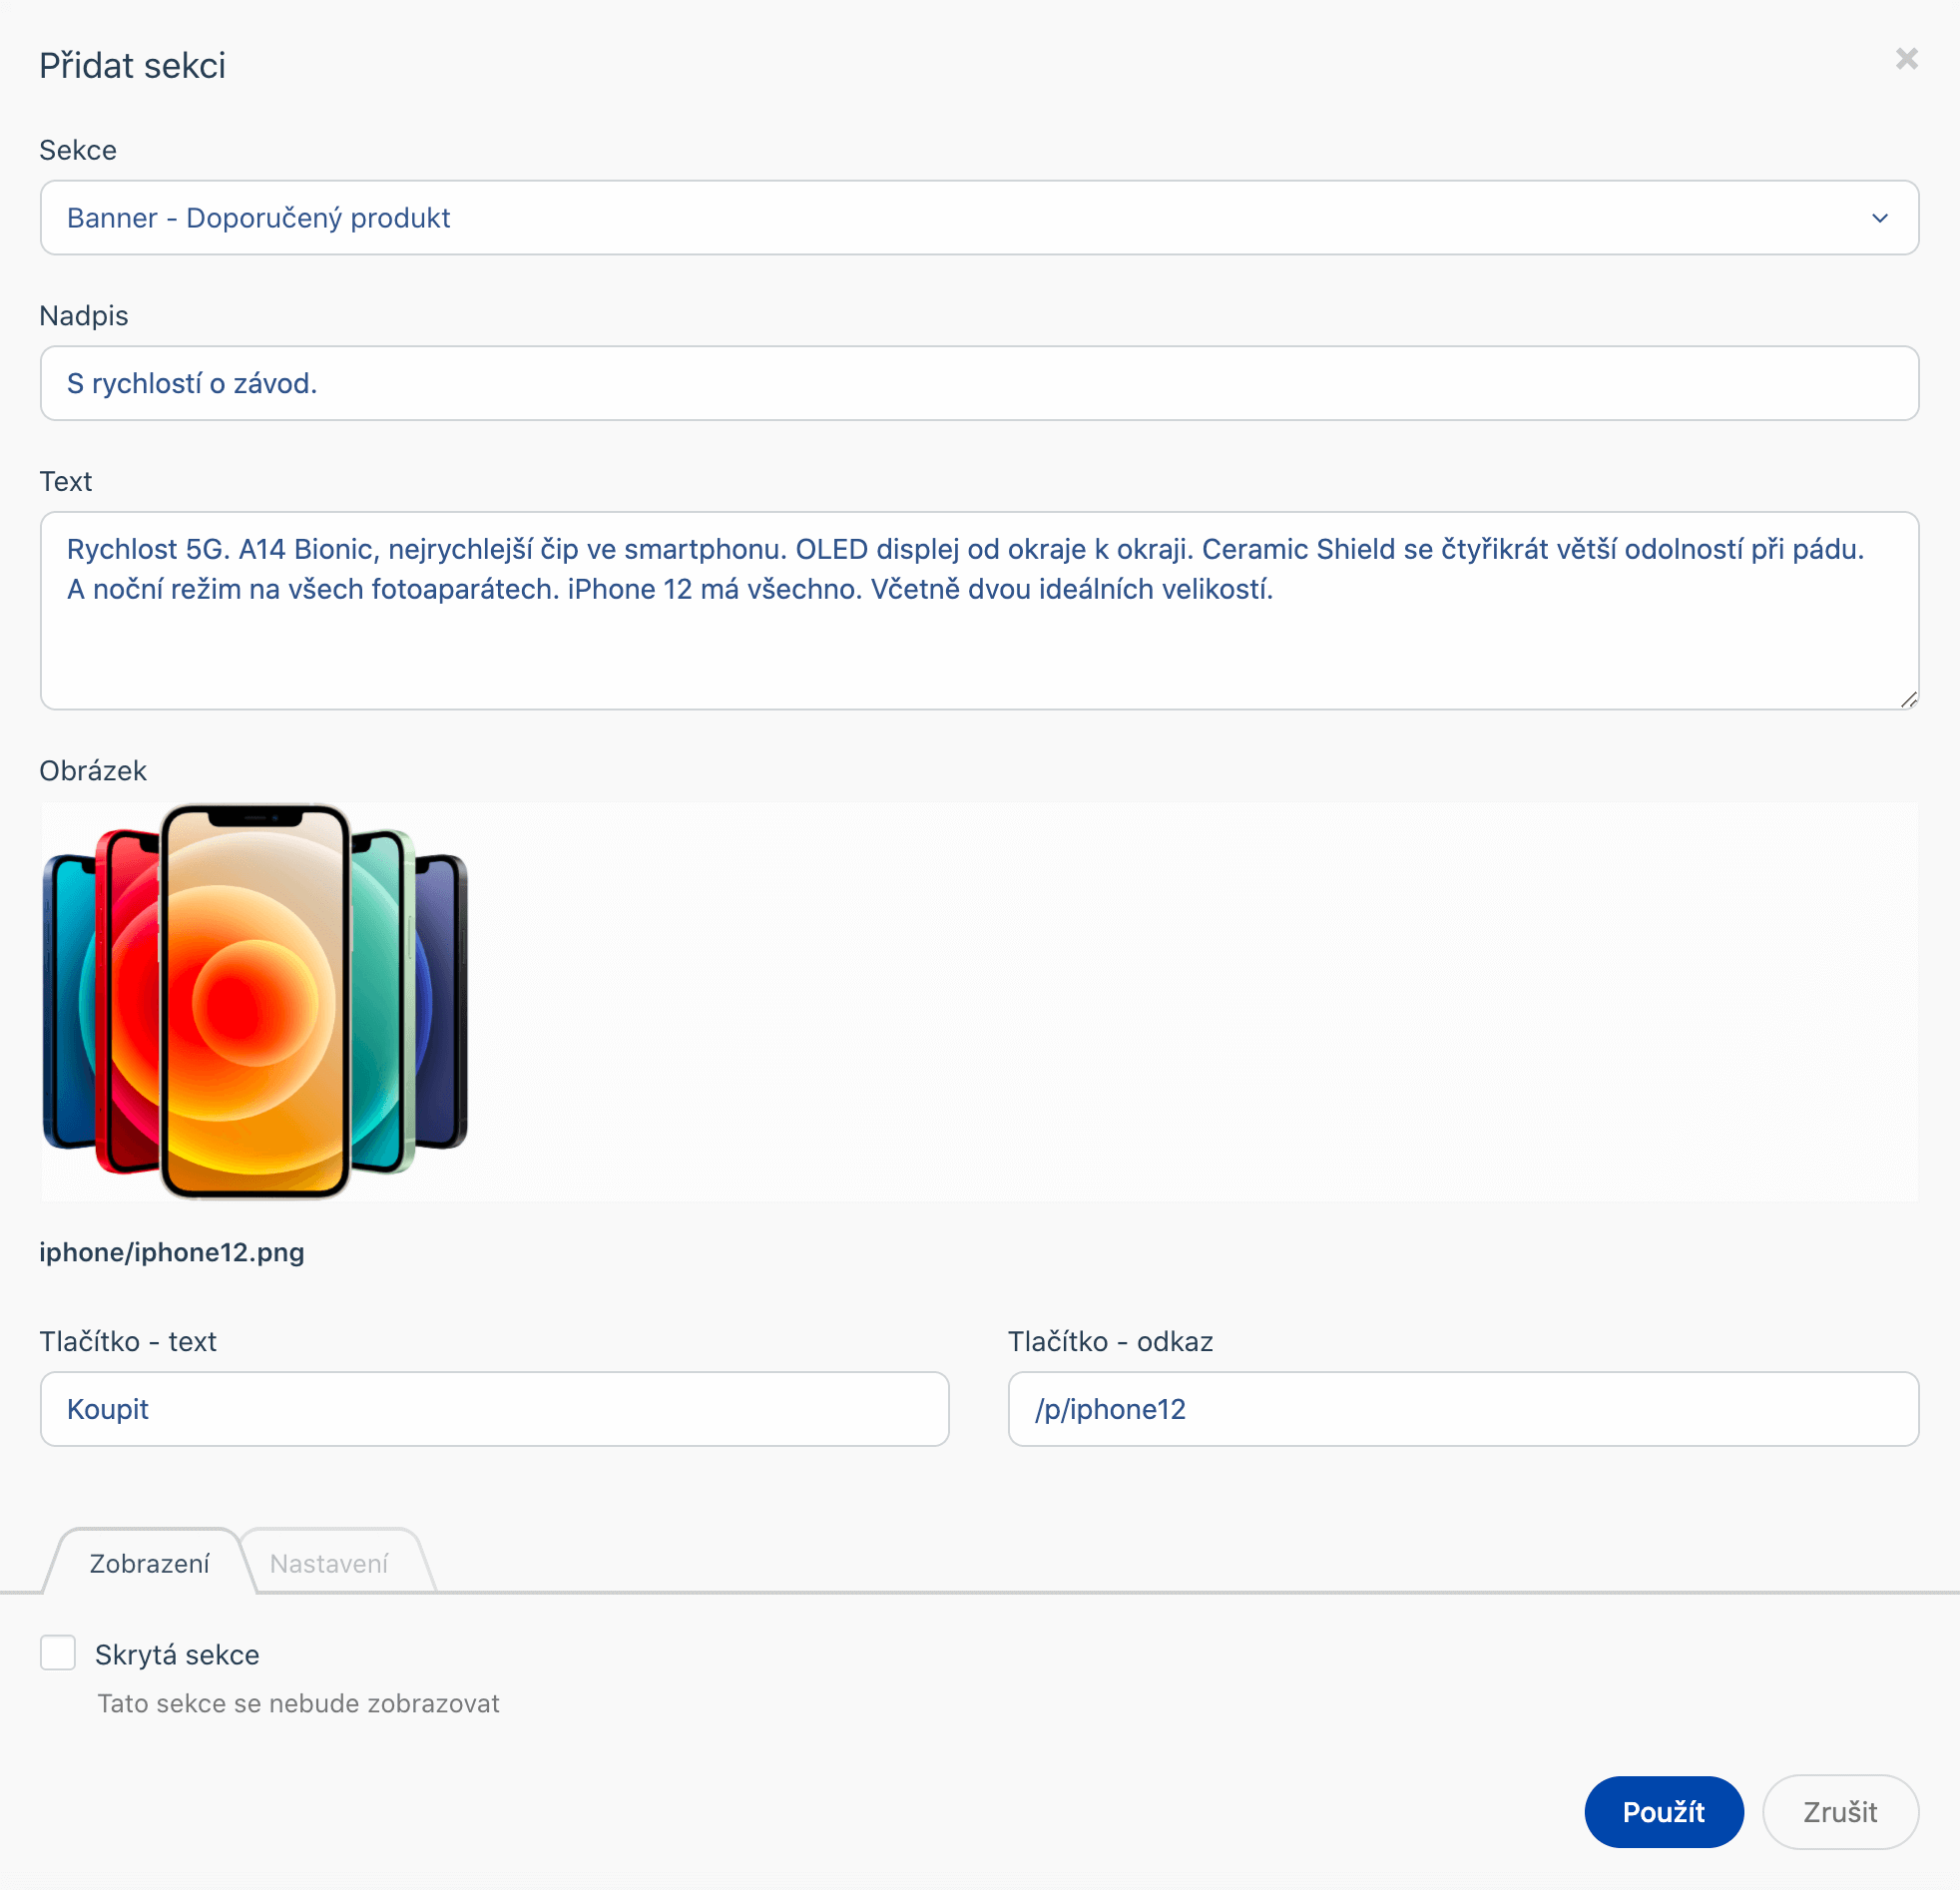Viewport: 1960px width, 1890px height.
Task: Focus the Tlačítko - odkaz field
Action: point(1462,1409)
